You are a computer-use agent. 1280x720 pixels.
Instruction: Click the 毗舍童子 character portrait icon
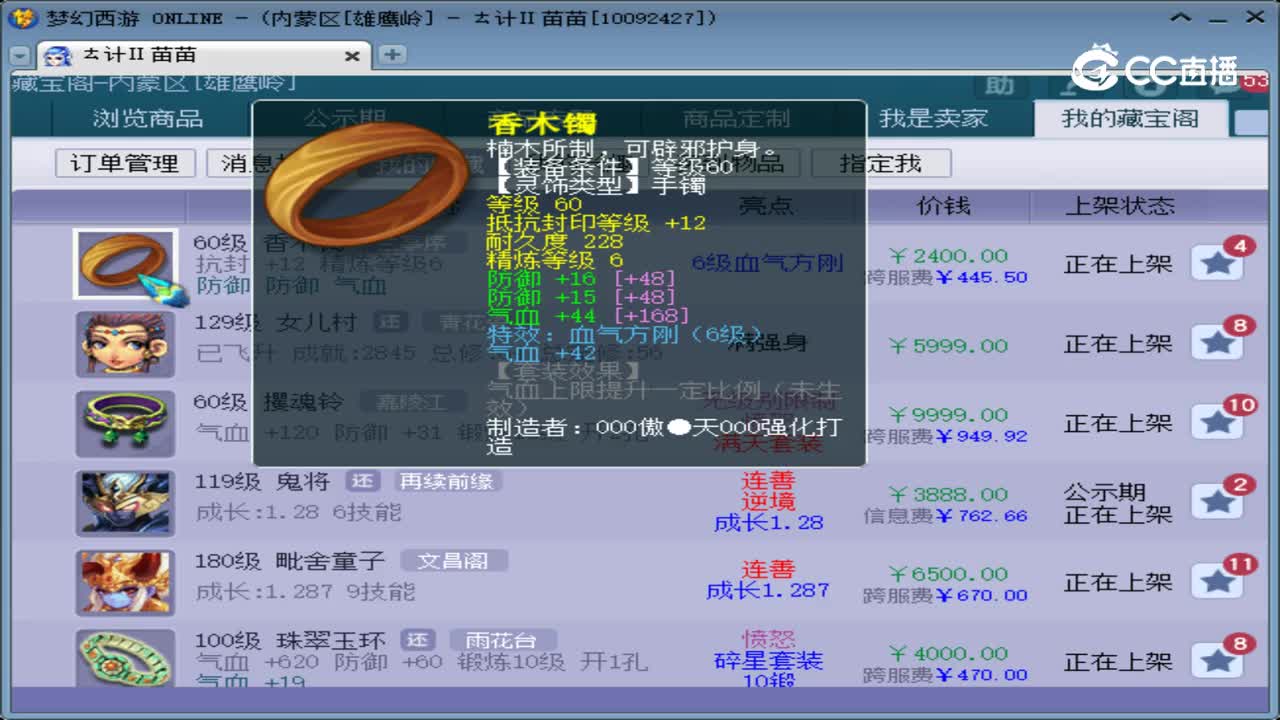pos(125,581)
